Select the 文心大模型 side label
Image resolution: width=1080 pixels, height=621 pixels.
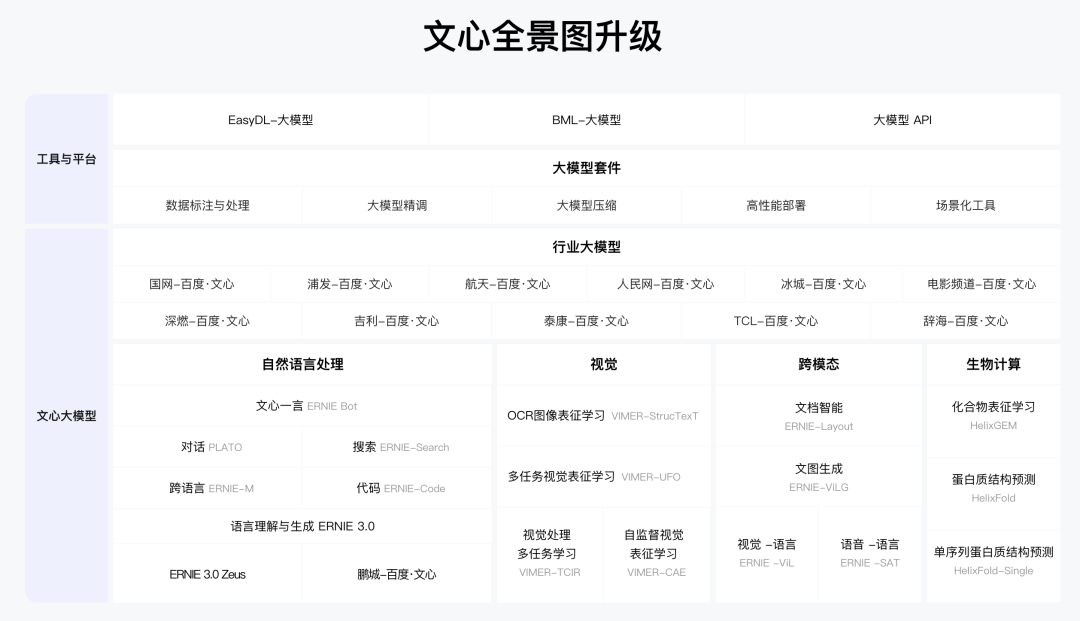pyautogui.click(x=66, y=416)
